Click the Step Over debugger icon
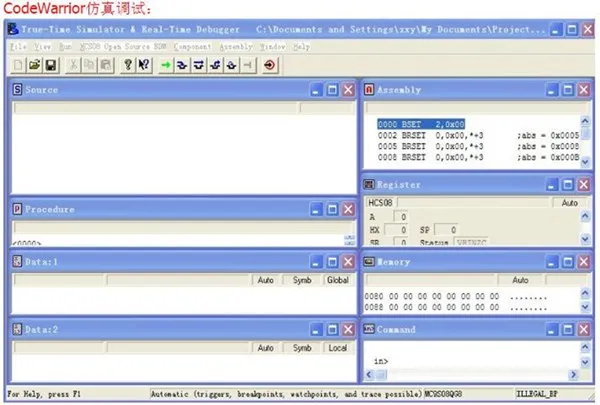This screenshot has width=600, height=405. (199, 65)
